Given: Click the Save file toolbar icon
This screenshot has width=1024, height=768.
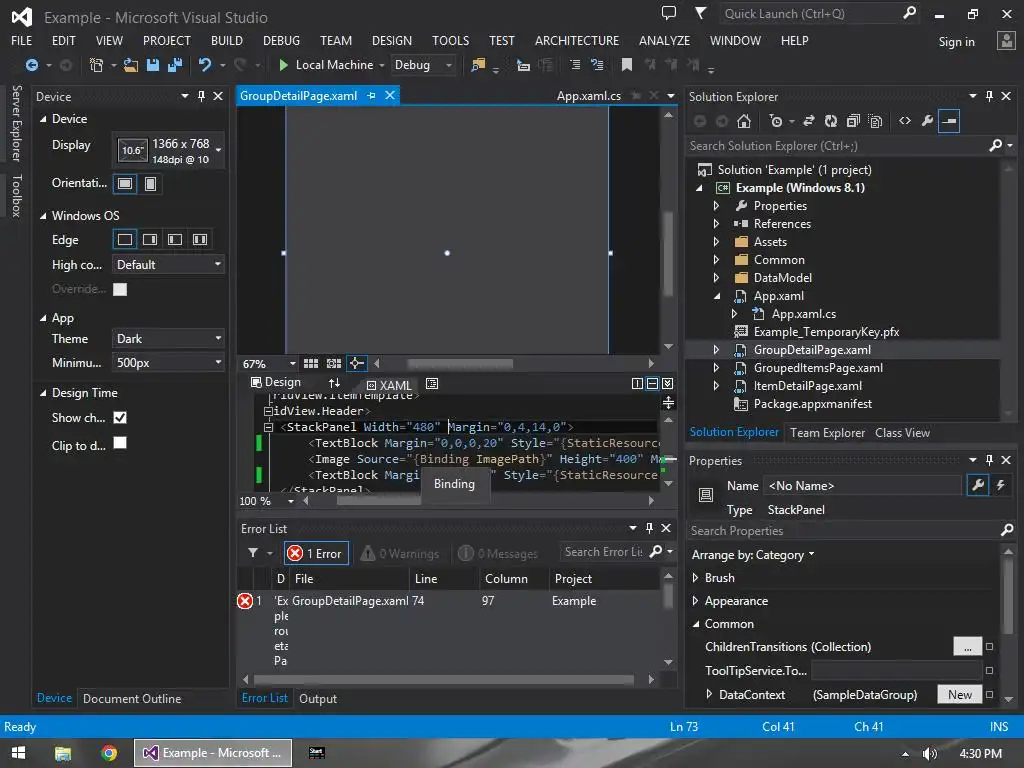Looking at the screenshot, I should tap(153, 65).
